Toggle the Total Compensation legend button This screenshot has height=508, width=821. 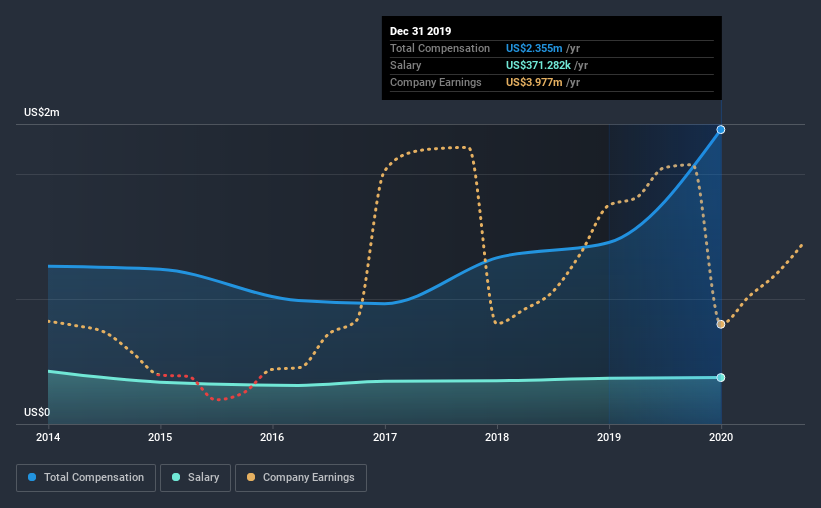pos(86,478)
